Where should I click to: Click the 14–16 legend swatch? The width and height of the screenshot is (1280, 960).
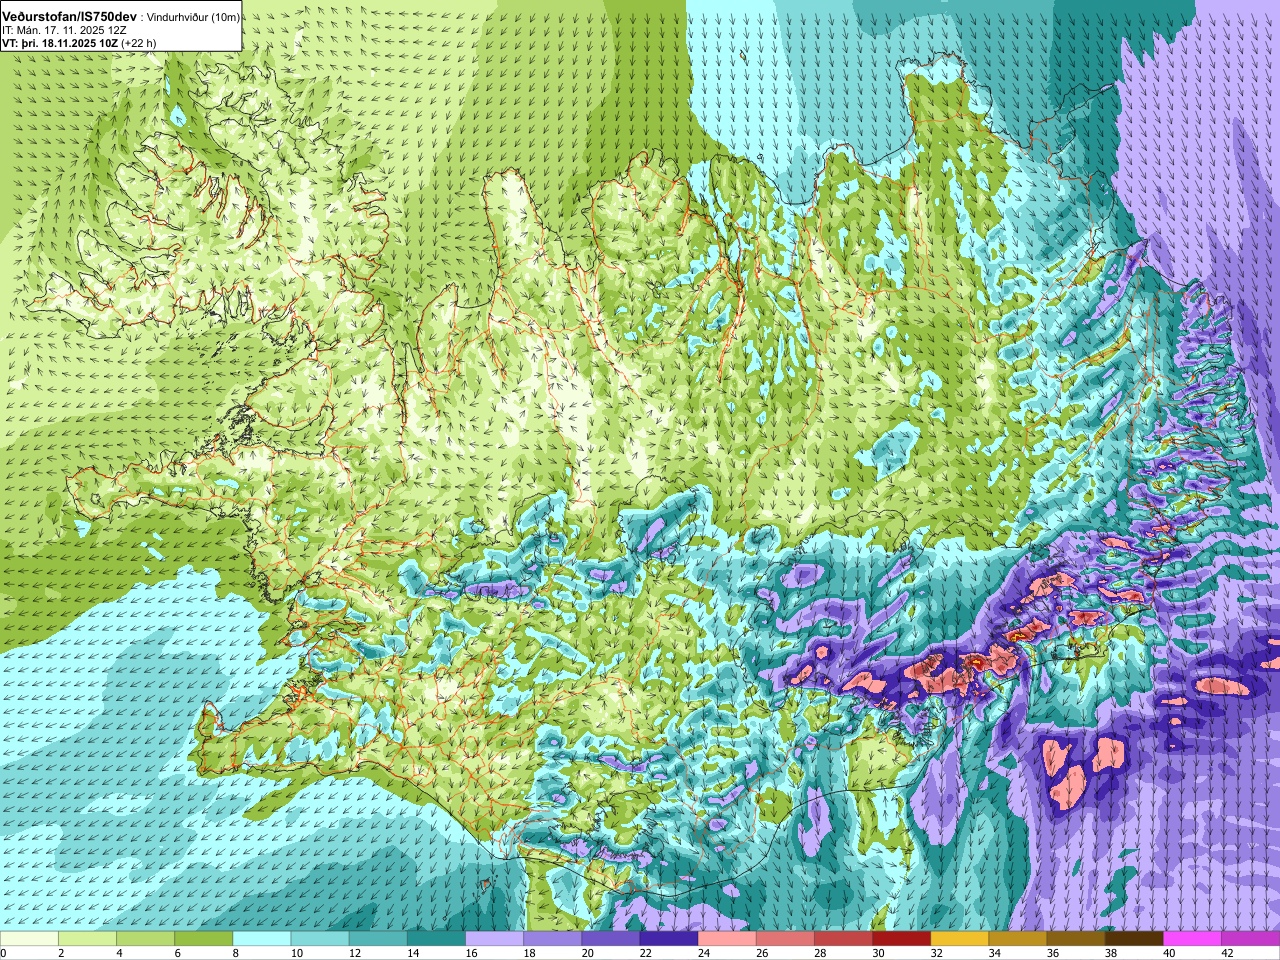(436, 939)
